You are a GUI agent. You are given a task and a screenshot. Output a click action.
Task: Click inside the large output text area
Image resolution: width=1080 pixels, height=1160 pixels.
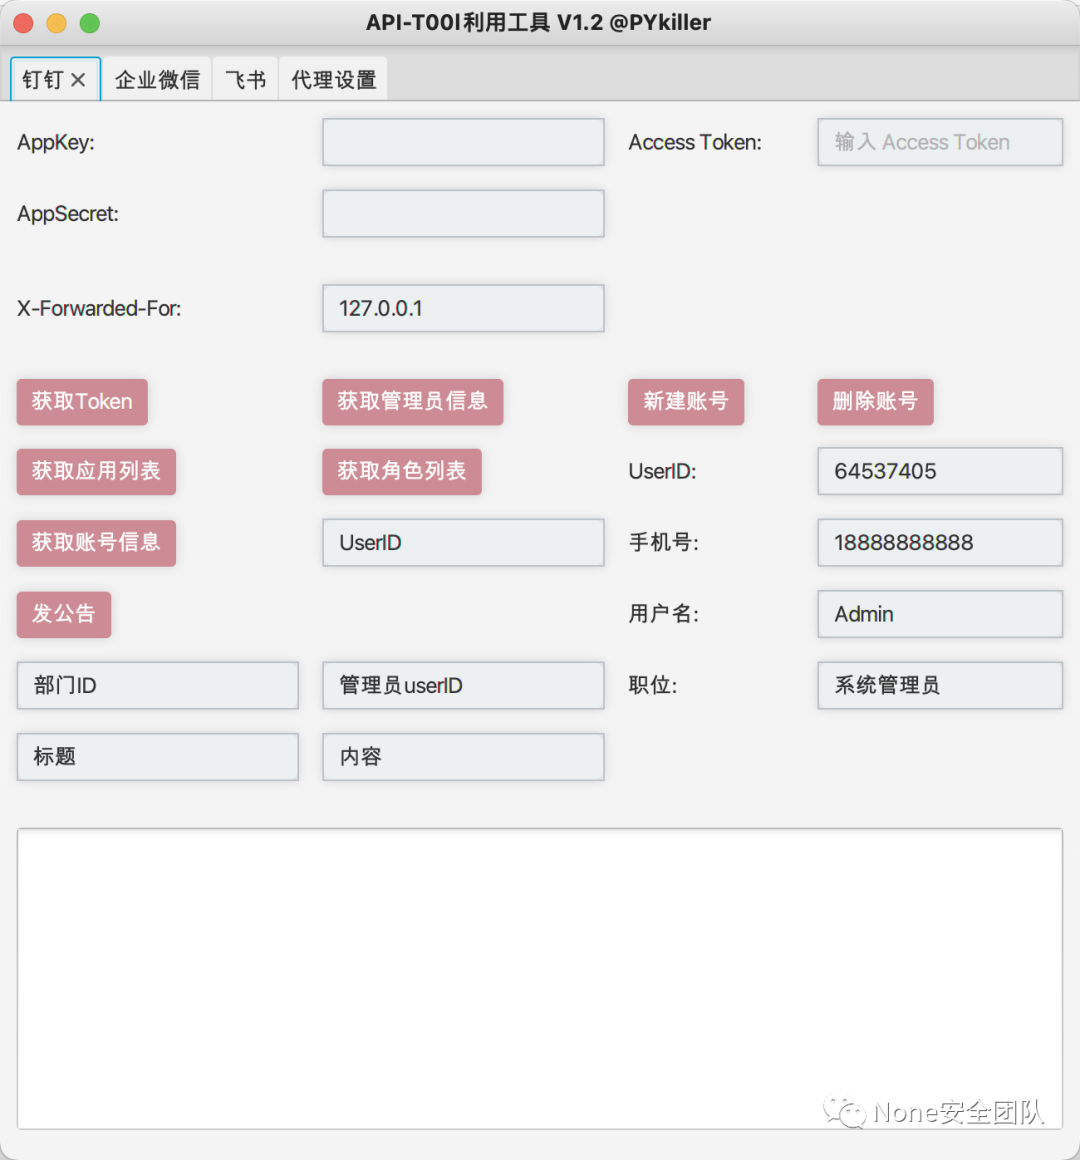[540, 978]
